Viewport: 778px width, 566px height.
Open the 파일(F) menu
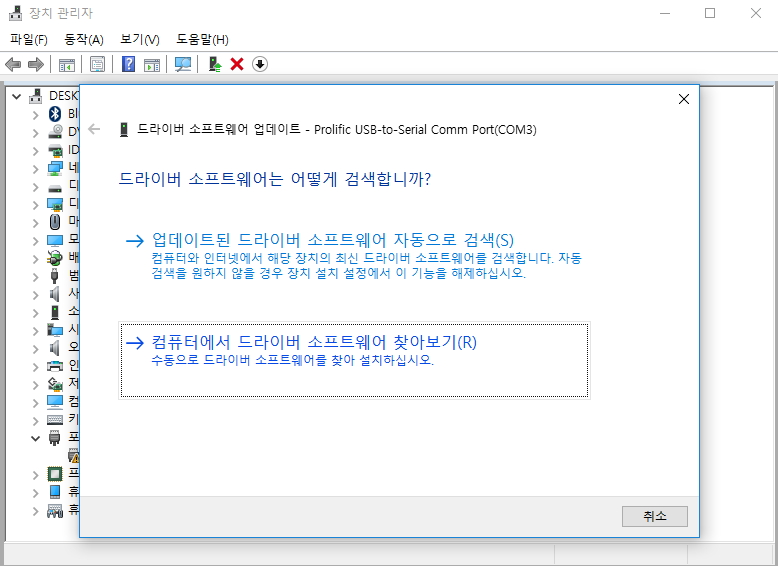pyautogui.click(x=28, y=39)
